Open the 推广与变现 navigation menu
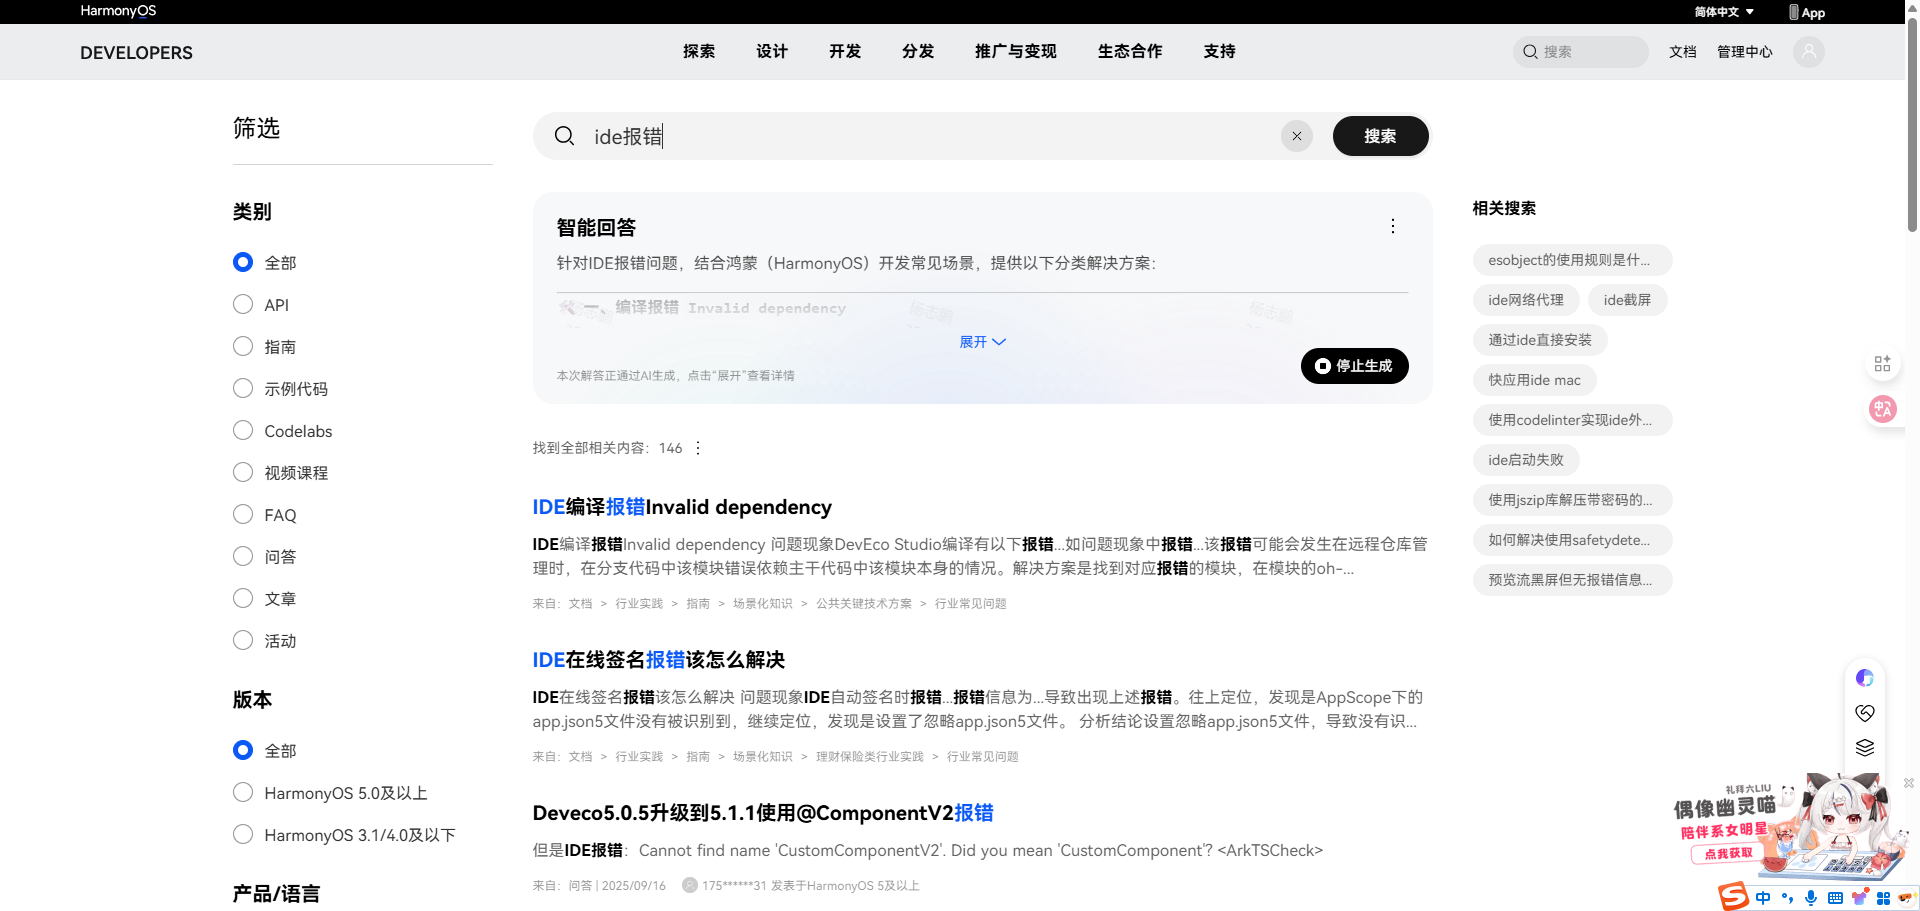The height and width of the screenshot is (911, 1920). (x=1015, y=52)
